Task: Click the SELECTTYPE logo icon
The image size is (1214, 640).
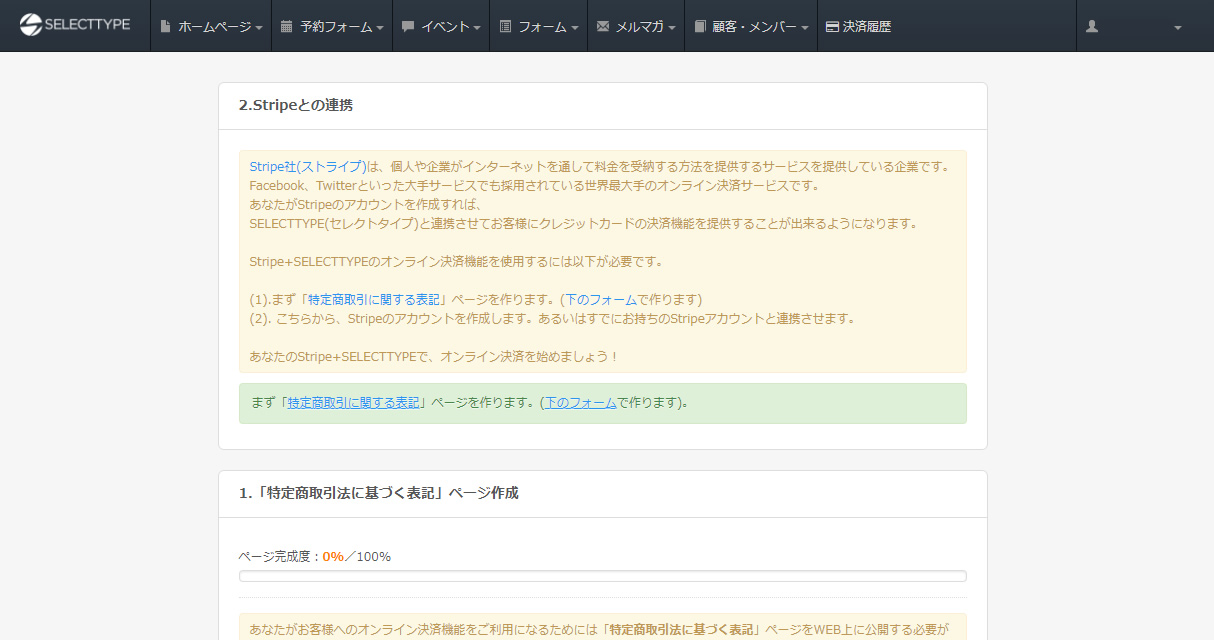Action: 31,25
